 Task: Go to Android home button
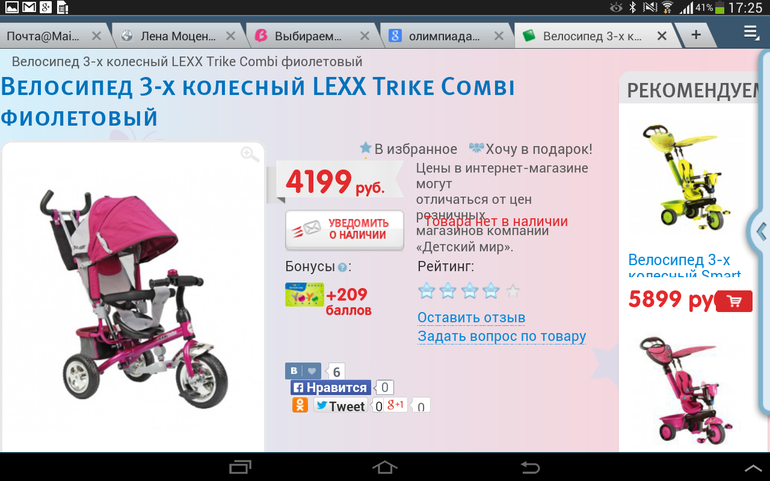(385, 466)
